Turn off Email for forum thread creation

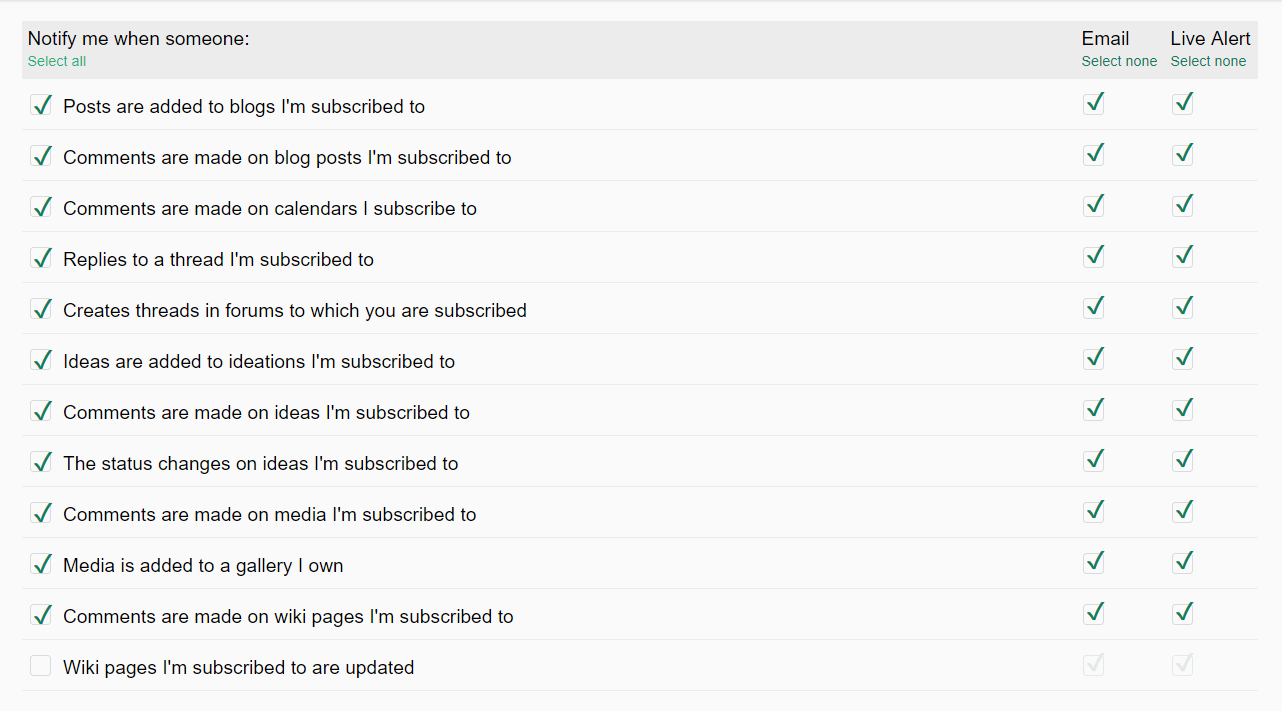[x=1094, y=307]
